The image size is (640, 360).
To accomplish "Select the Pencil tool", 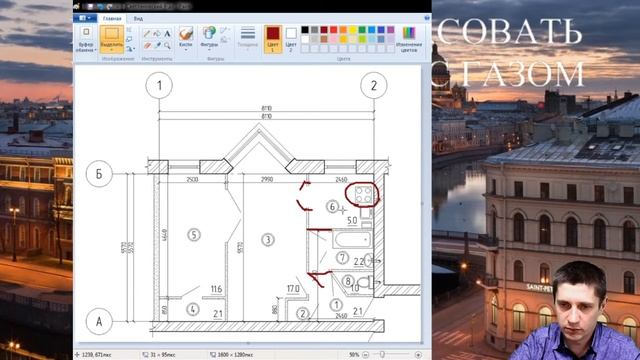I will [147, 33].
